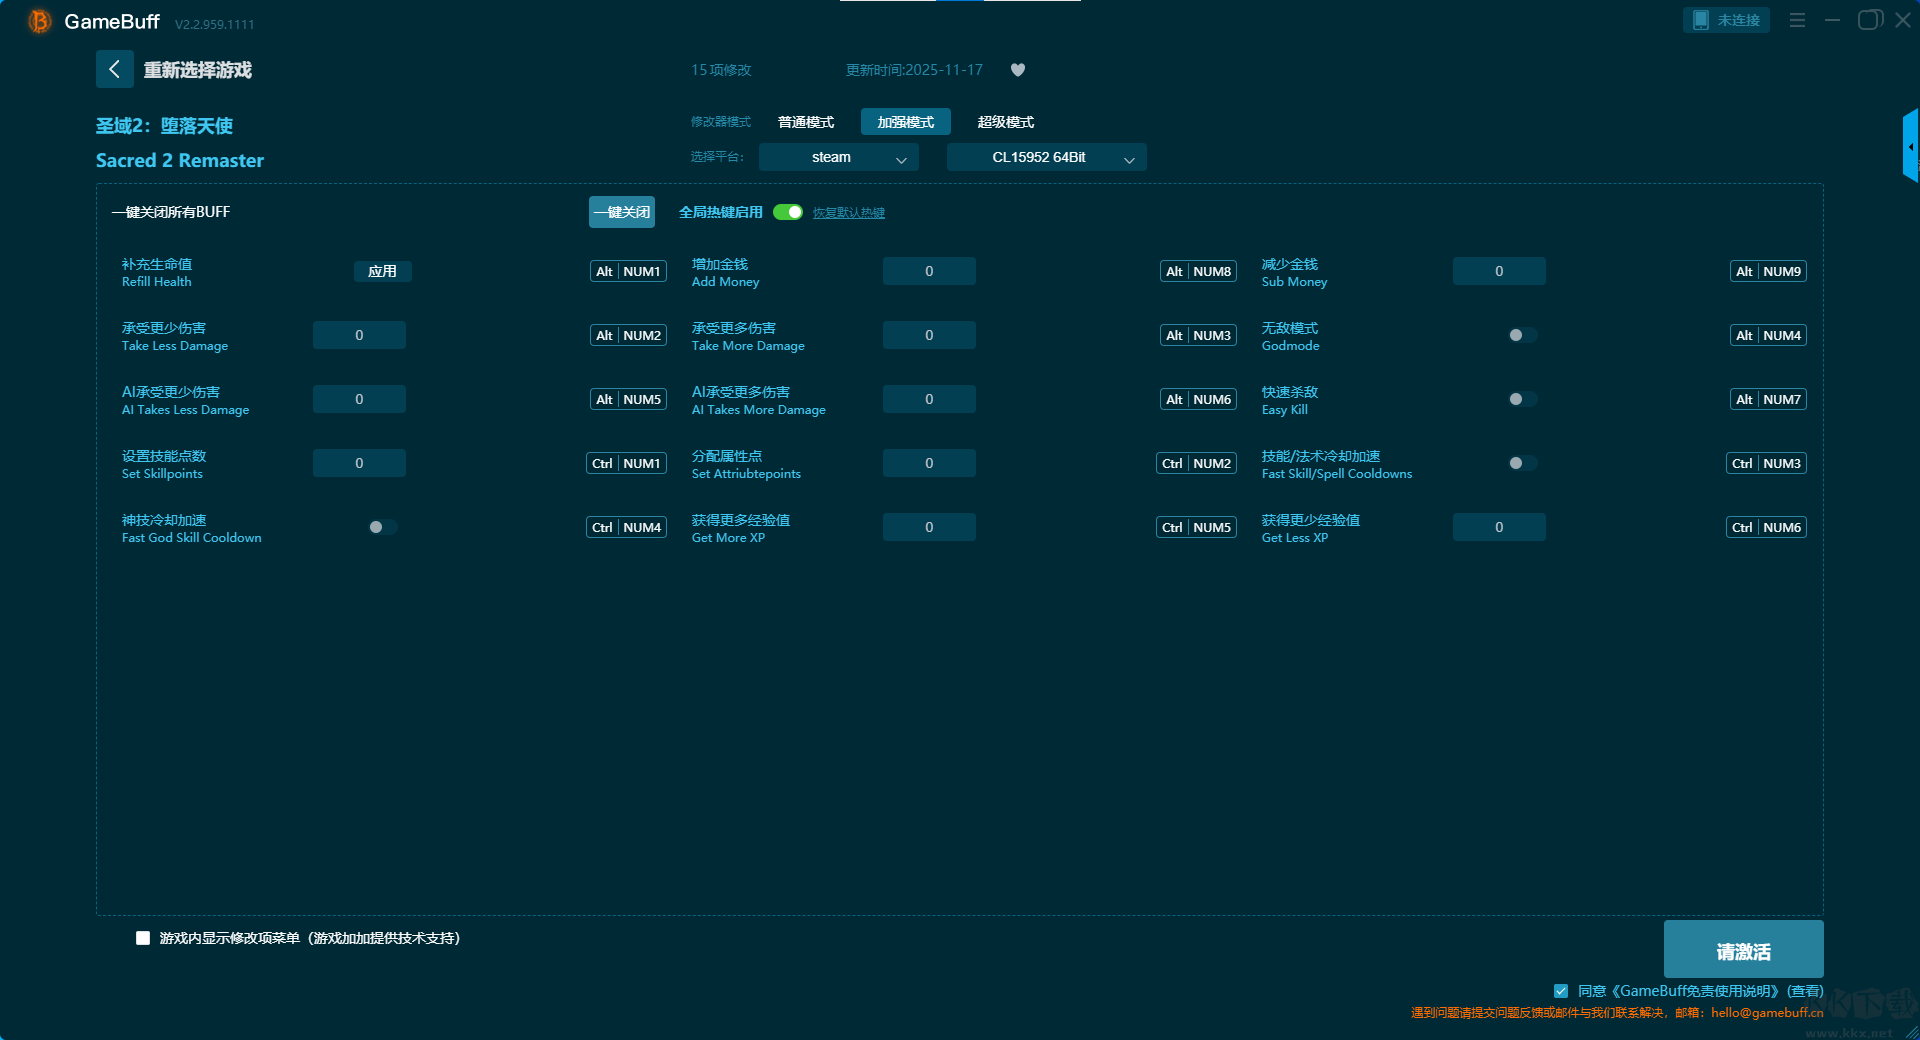
Task: Enable Fast Skill/Spell Cooldowns switch
Action: pyautogui.click(x=1522, y=463)
